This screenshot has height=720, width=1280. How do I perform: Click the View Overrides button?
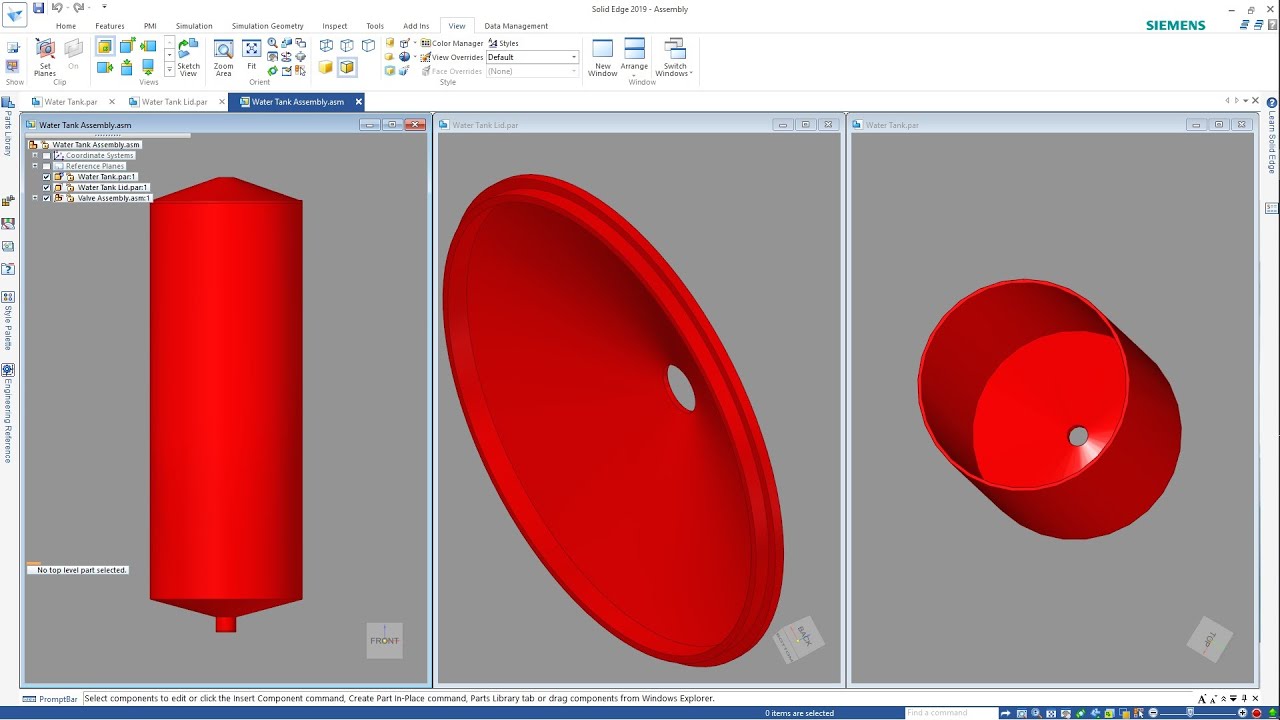pos(452,57)
